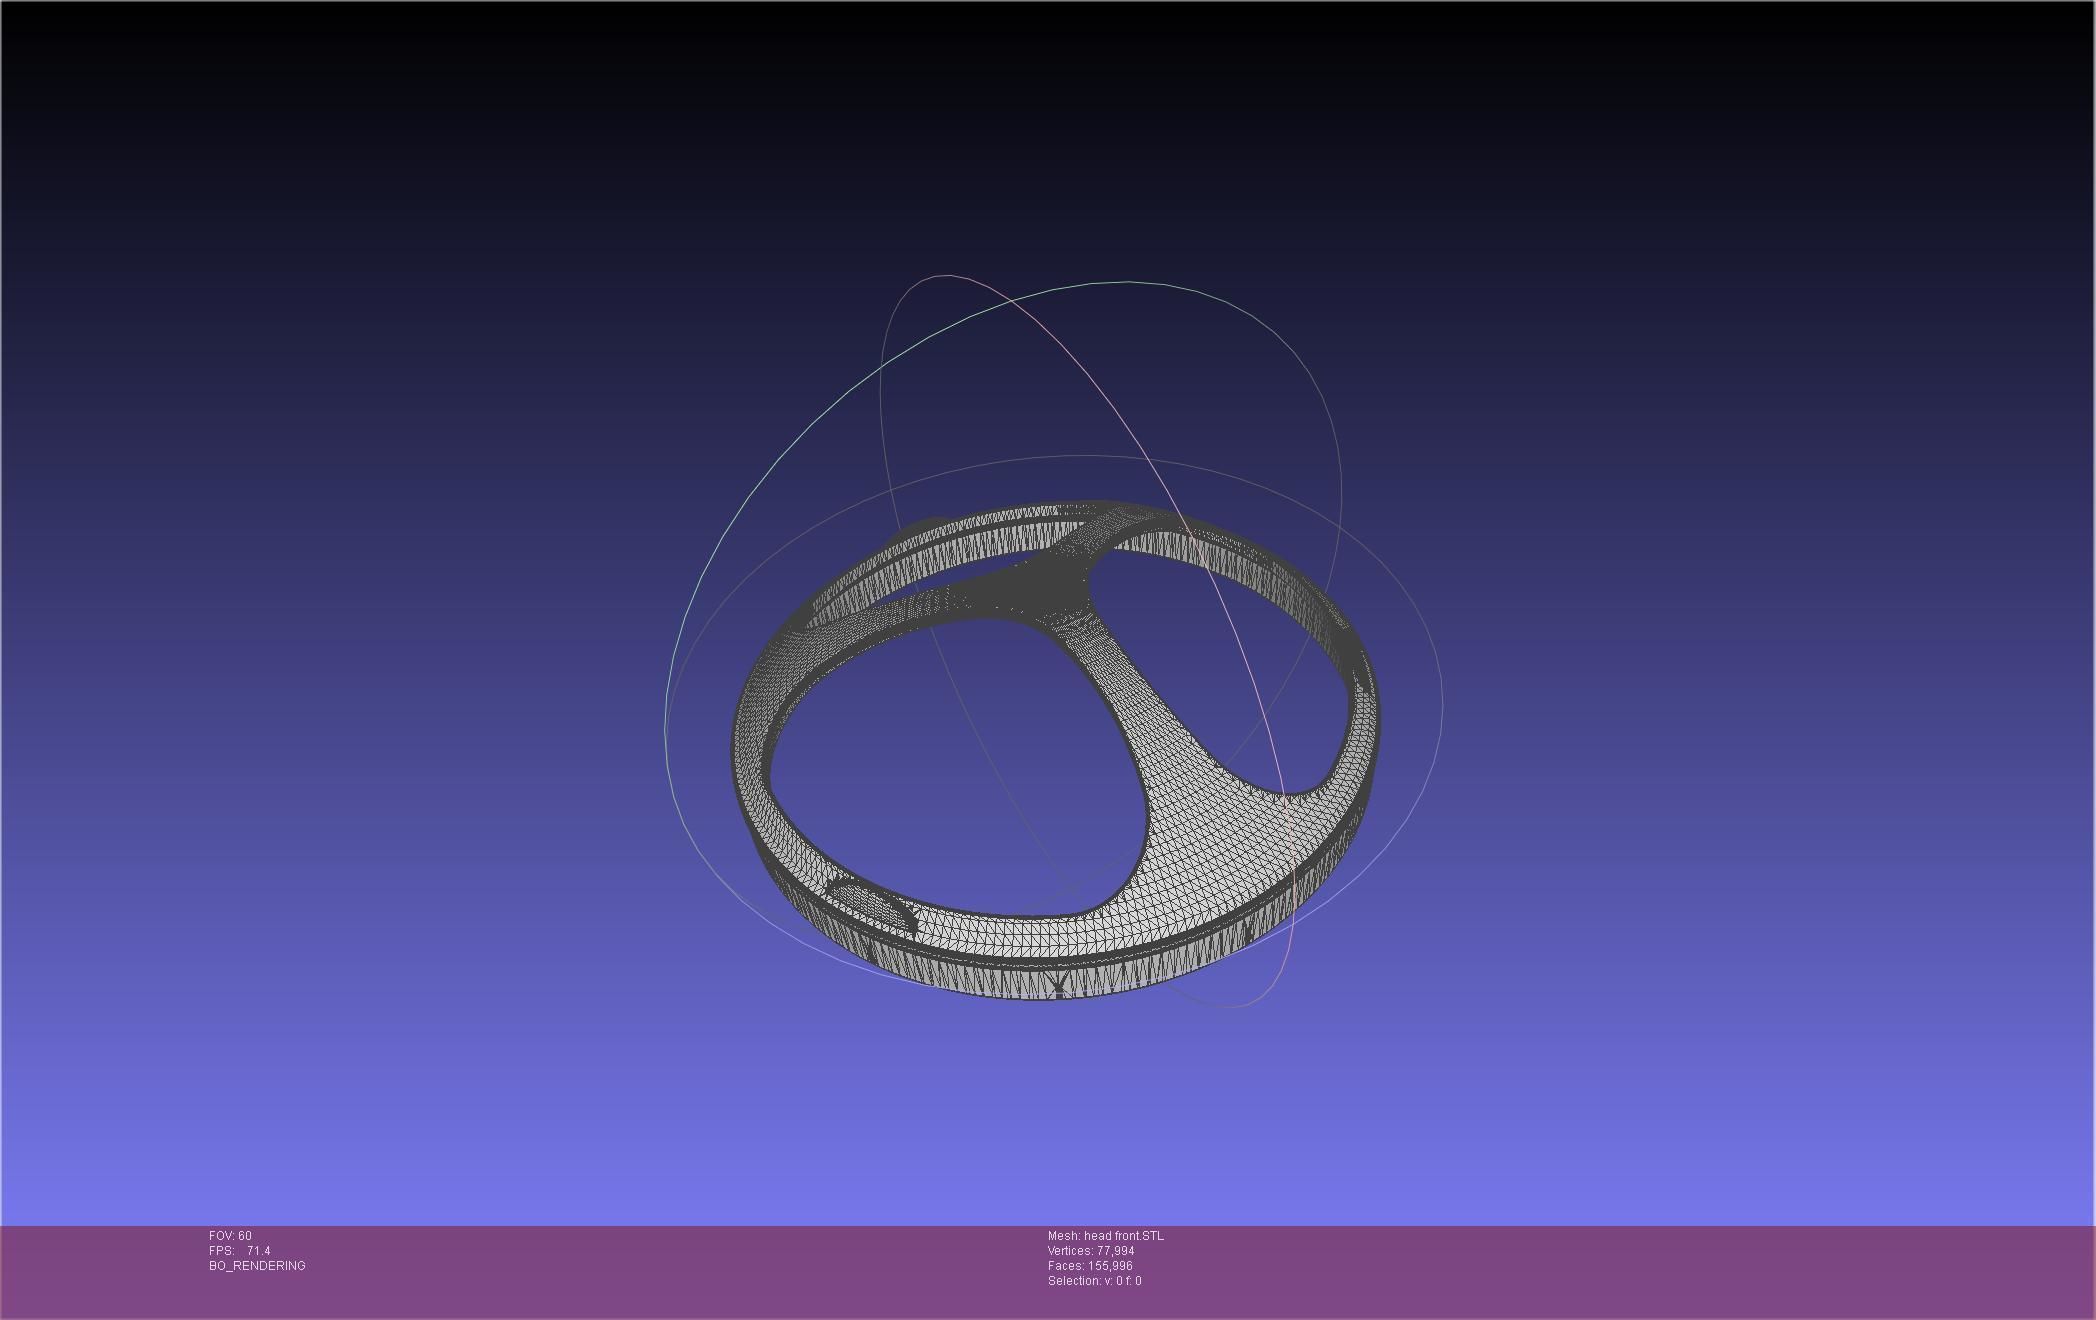Click the 'Selection: v: 0 f: 0' text

click(x=1094, y=1281)
